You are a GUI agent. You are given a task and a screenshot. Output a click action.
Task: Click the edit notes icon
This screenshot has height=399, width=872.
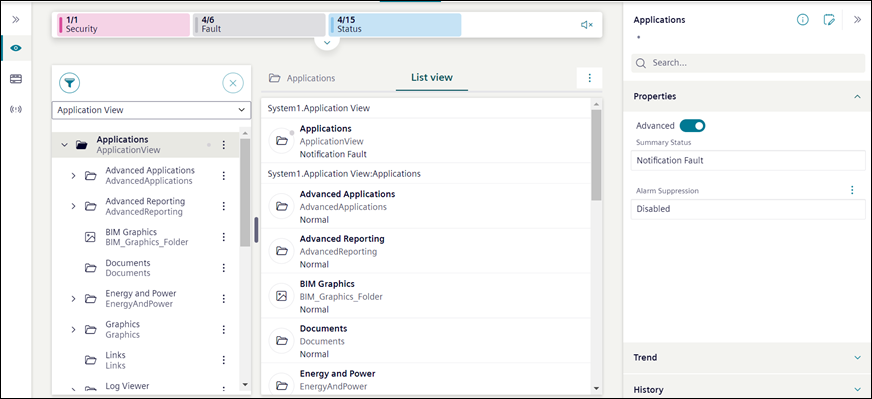[x=829, y=20]
